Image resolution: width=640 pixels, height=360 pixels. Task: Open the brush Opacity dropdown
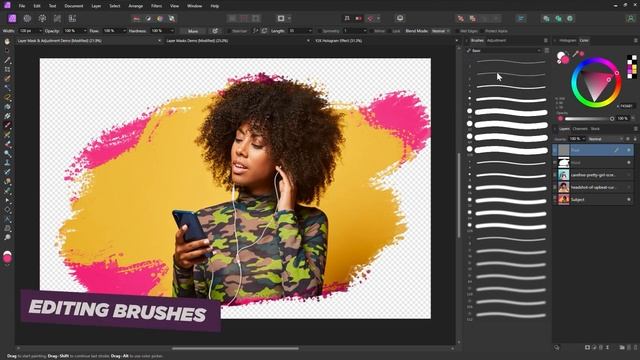(x=85, y=31)
